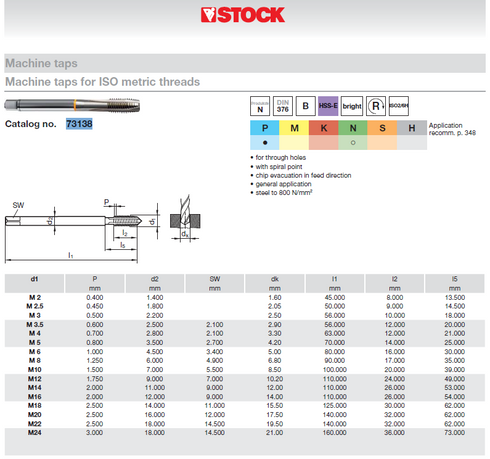Select the yellow M material swatch
This screenshot has height=459, width=490.
tap(294, 128)
